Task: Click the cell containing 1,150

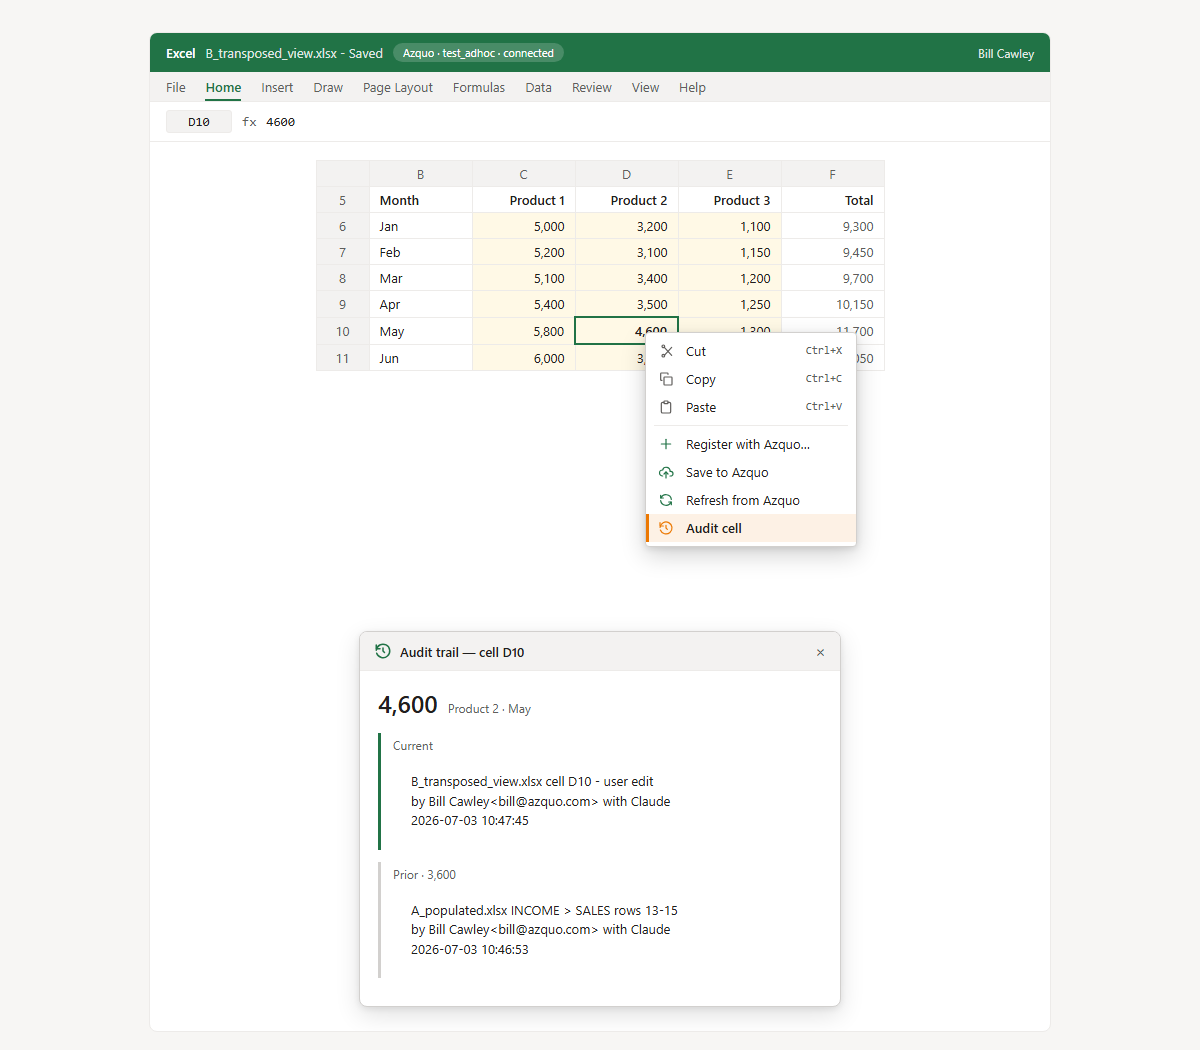Action: (x=730, y=252)
